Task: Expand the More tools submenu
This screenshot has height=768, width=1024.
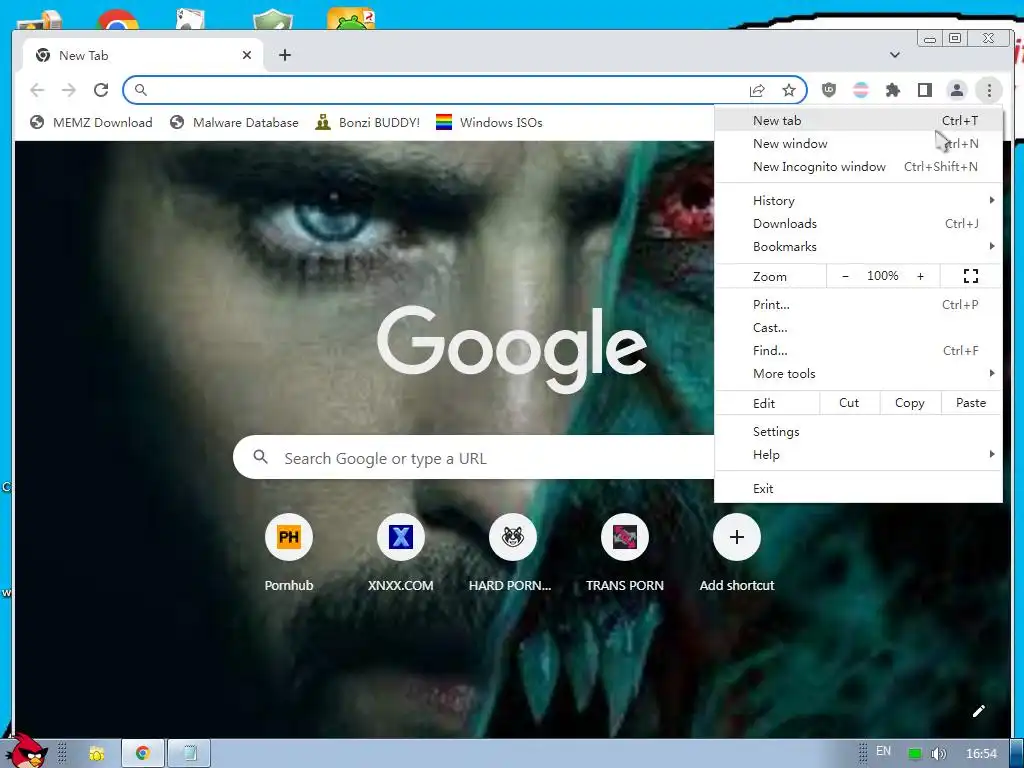Action: coord(858,374)
